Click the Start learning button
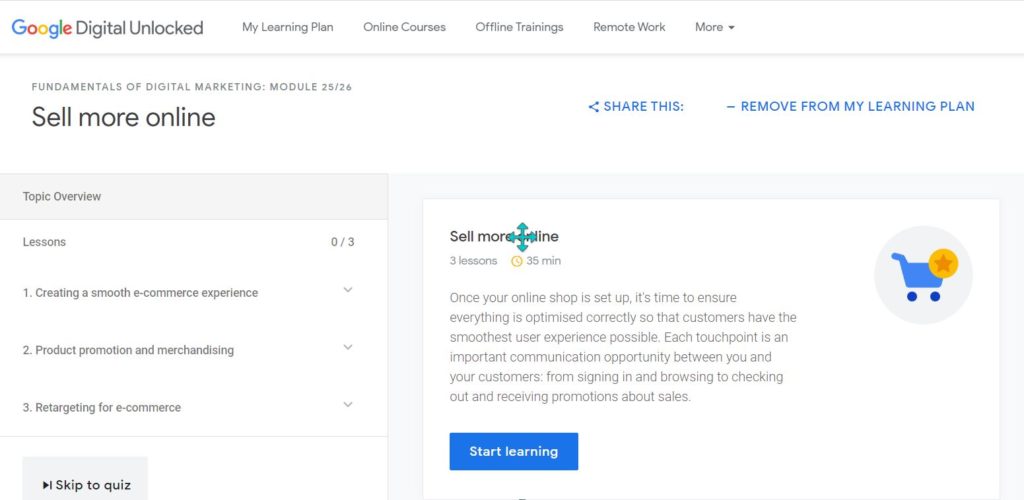 (513, 451)
